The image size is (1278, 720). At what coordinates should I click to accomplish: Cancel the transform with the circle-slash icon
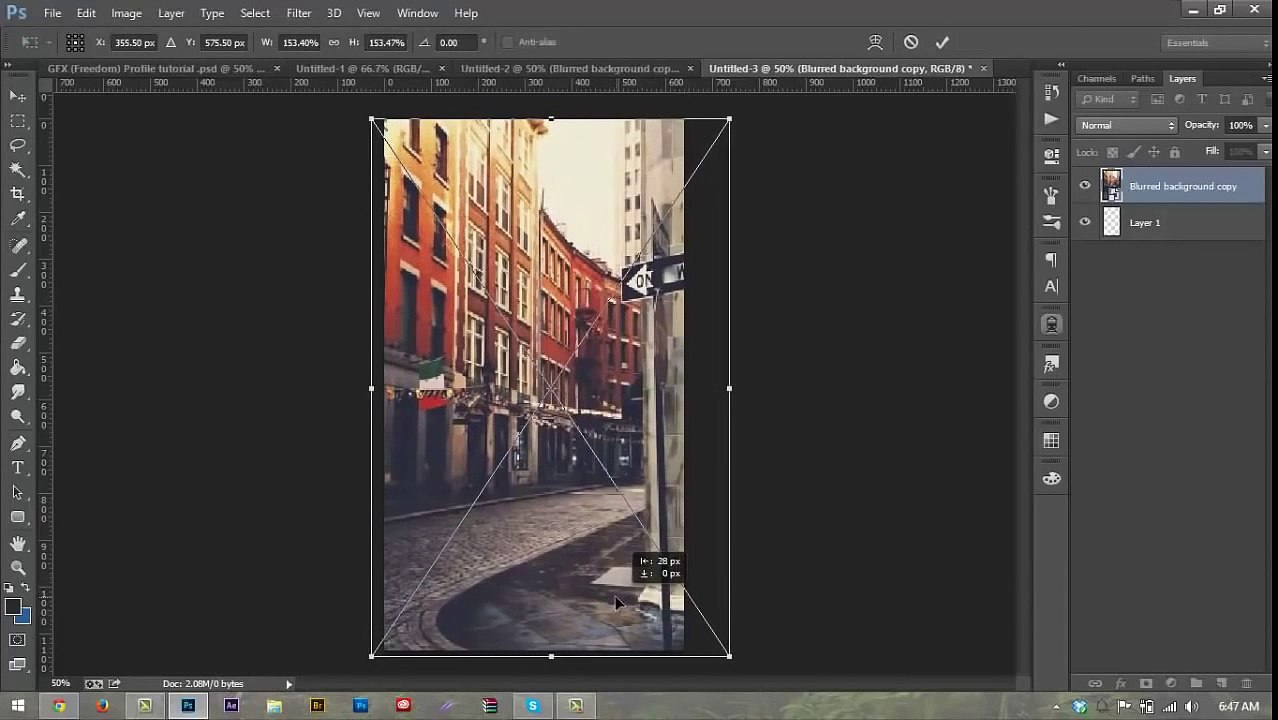pos(911,42)
